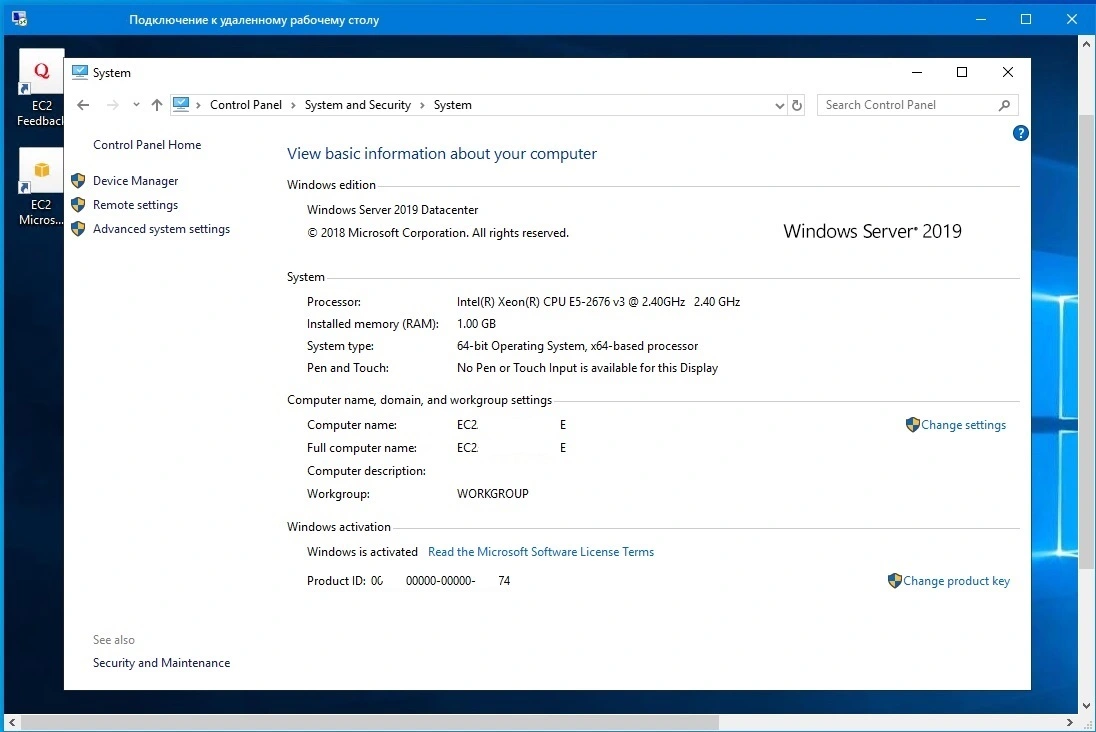
Task: Select System and Security breadcrumb
Action: click(x=358, y=105)
